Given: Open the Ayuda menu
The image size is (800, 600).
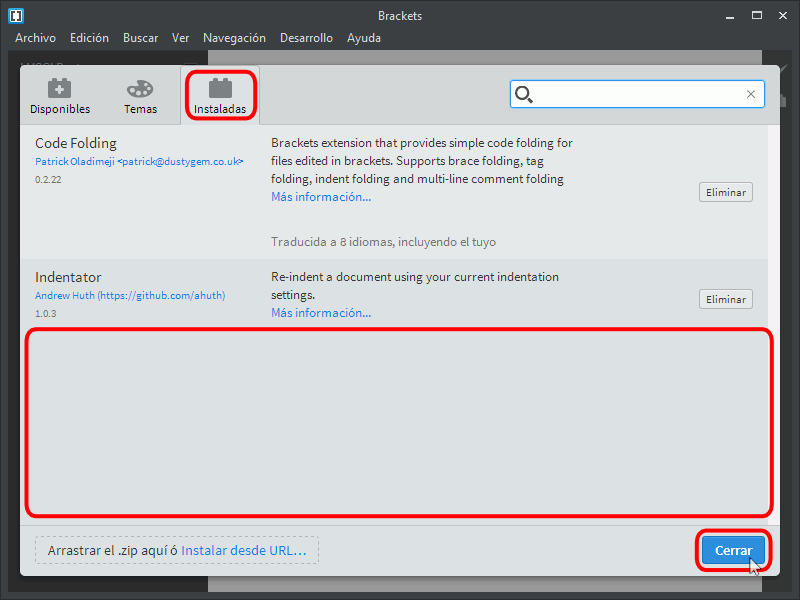Looking at the screenshot, I should click(x=364, y=38).
